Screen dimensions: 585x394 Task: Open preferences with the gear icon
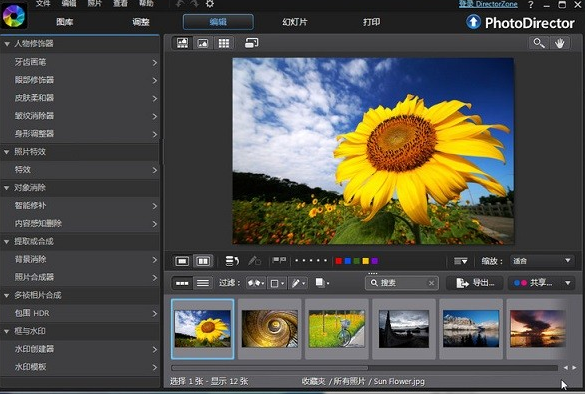[x=210, y=4]
